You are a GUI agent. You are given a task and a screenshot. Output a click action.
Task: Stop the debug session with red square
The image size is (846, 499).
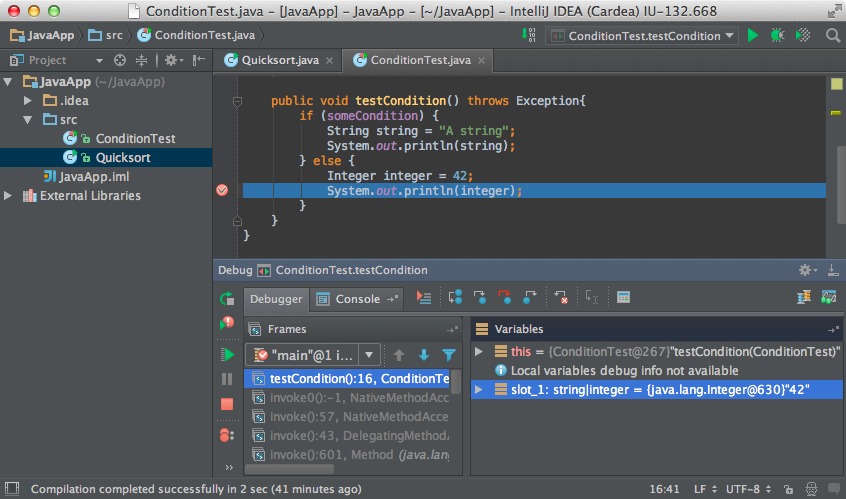227,404
